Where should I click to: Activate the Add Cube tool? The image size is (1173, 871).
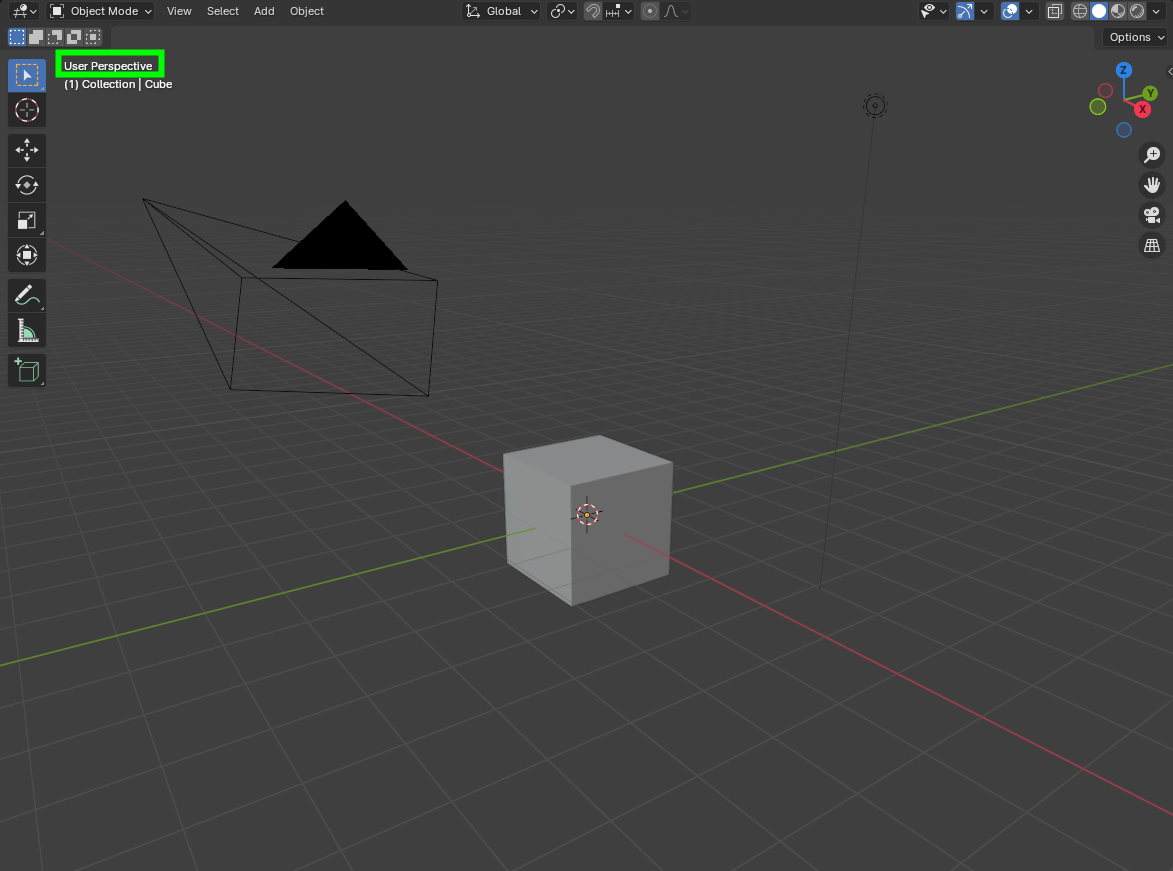tap(26, 370)
